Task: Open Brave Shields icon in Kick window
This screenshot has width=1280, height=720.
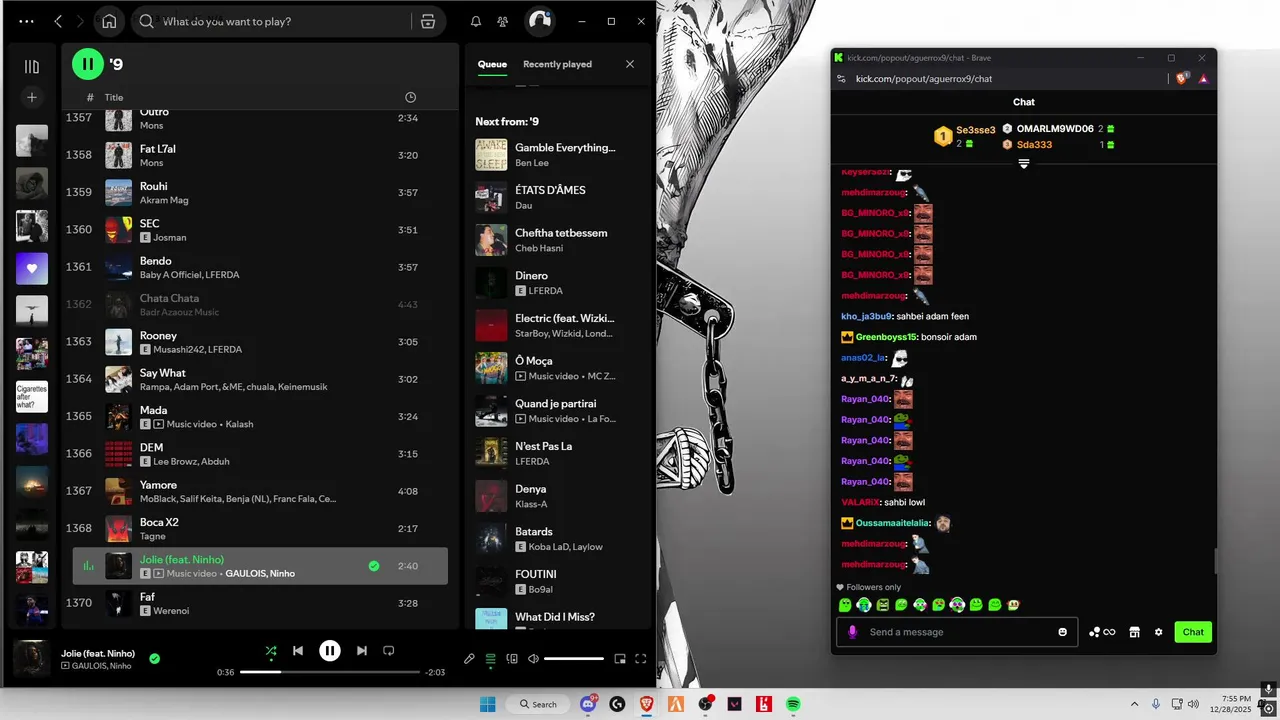Action: pos(1182,78)
